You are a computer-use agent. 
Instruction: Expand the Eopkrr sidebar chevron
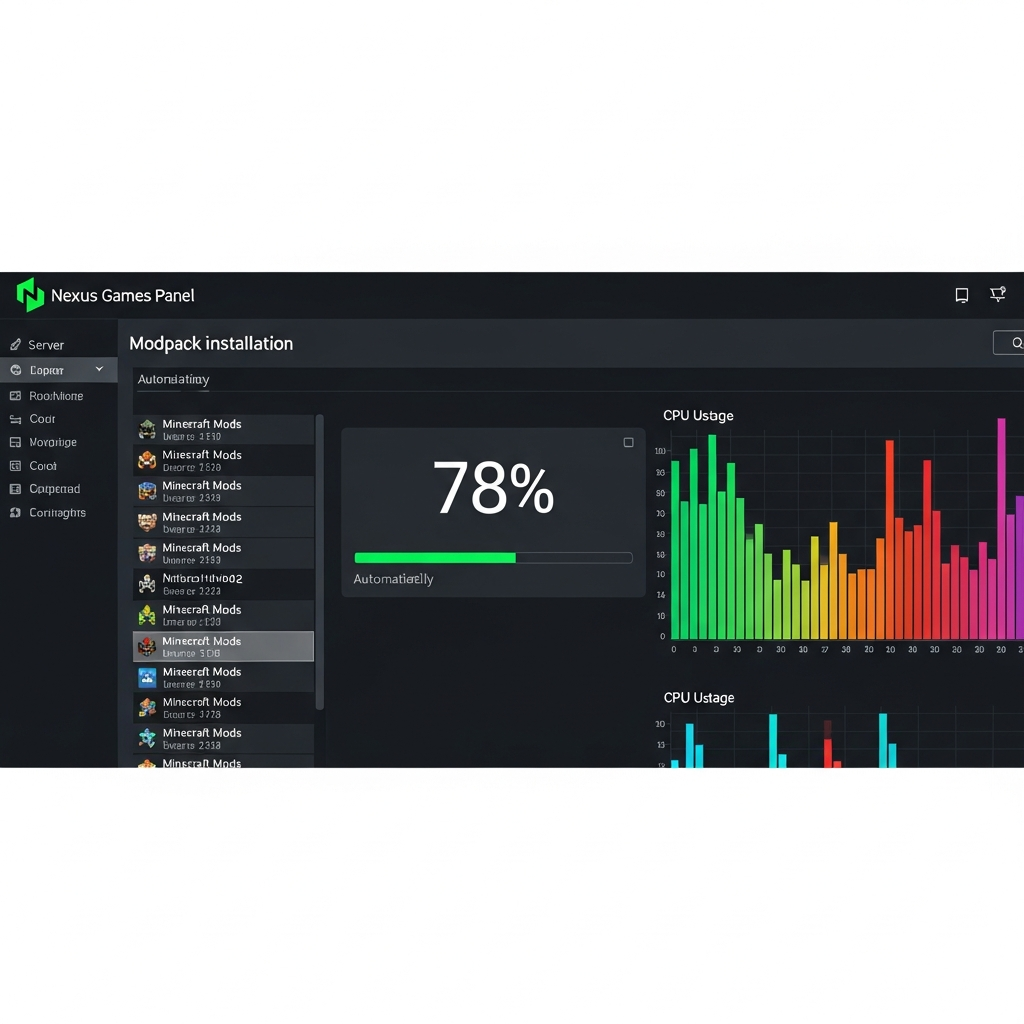point(99,370)
